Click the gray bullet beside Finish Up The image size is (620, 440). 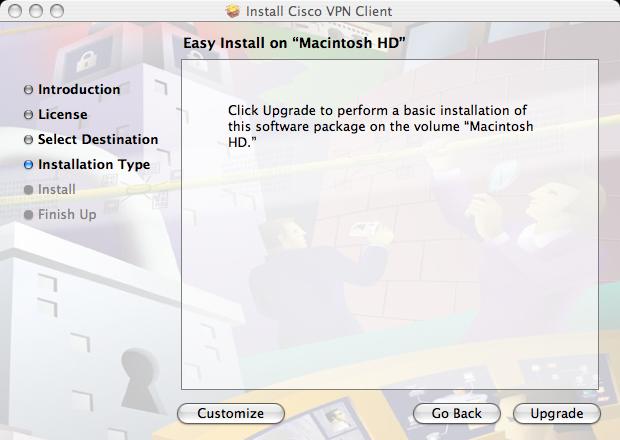pos(28,215)
